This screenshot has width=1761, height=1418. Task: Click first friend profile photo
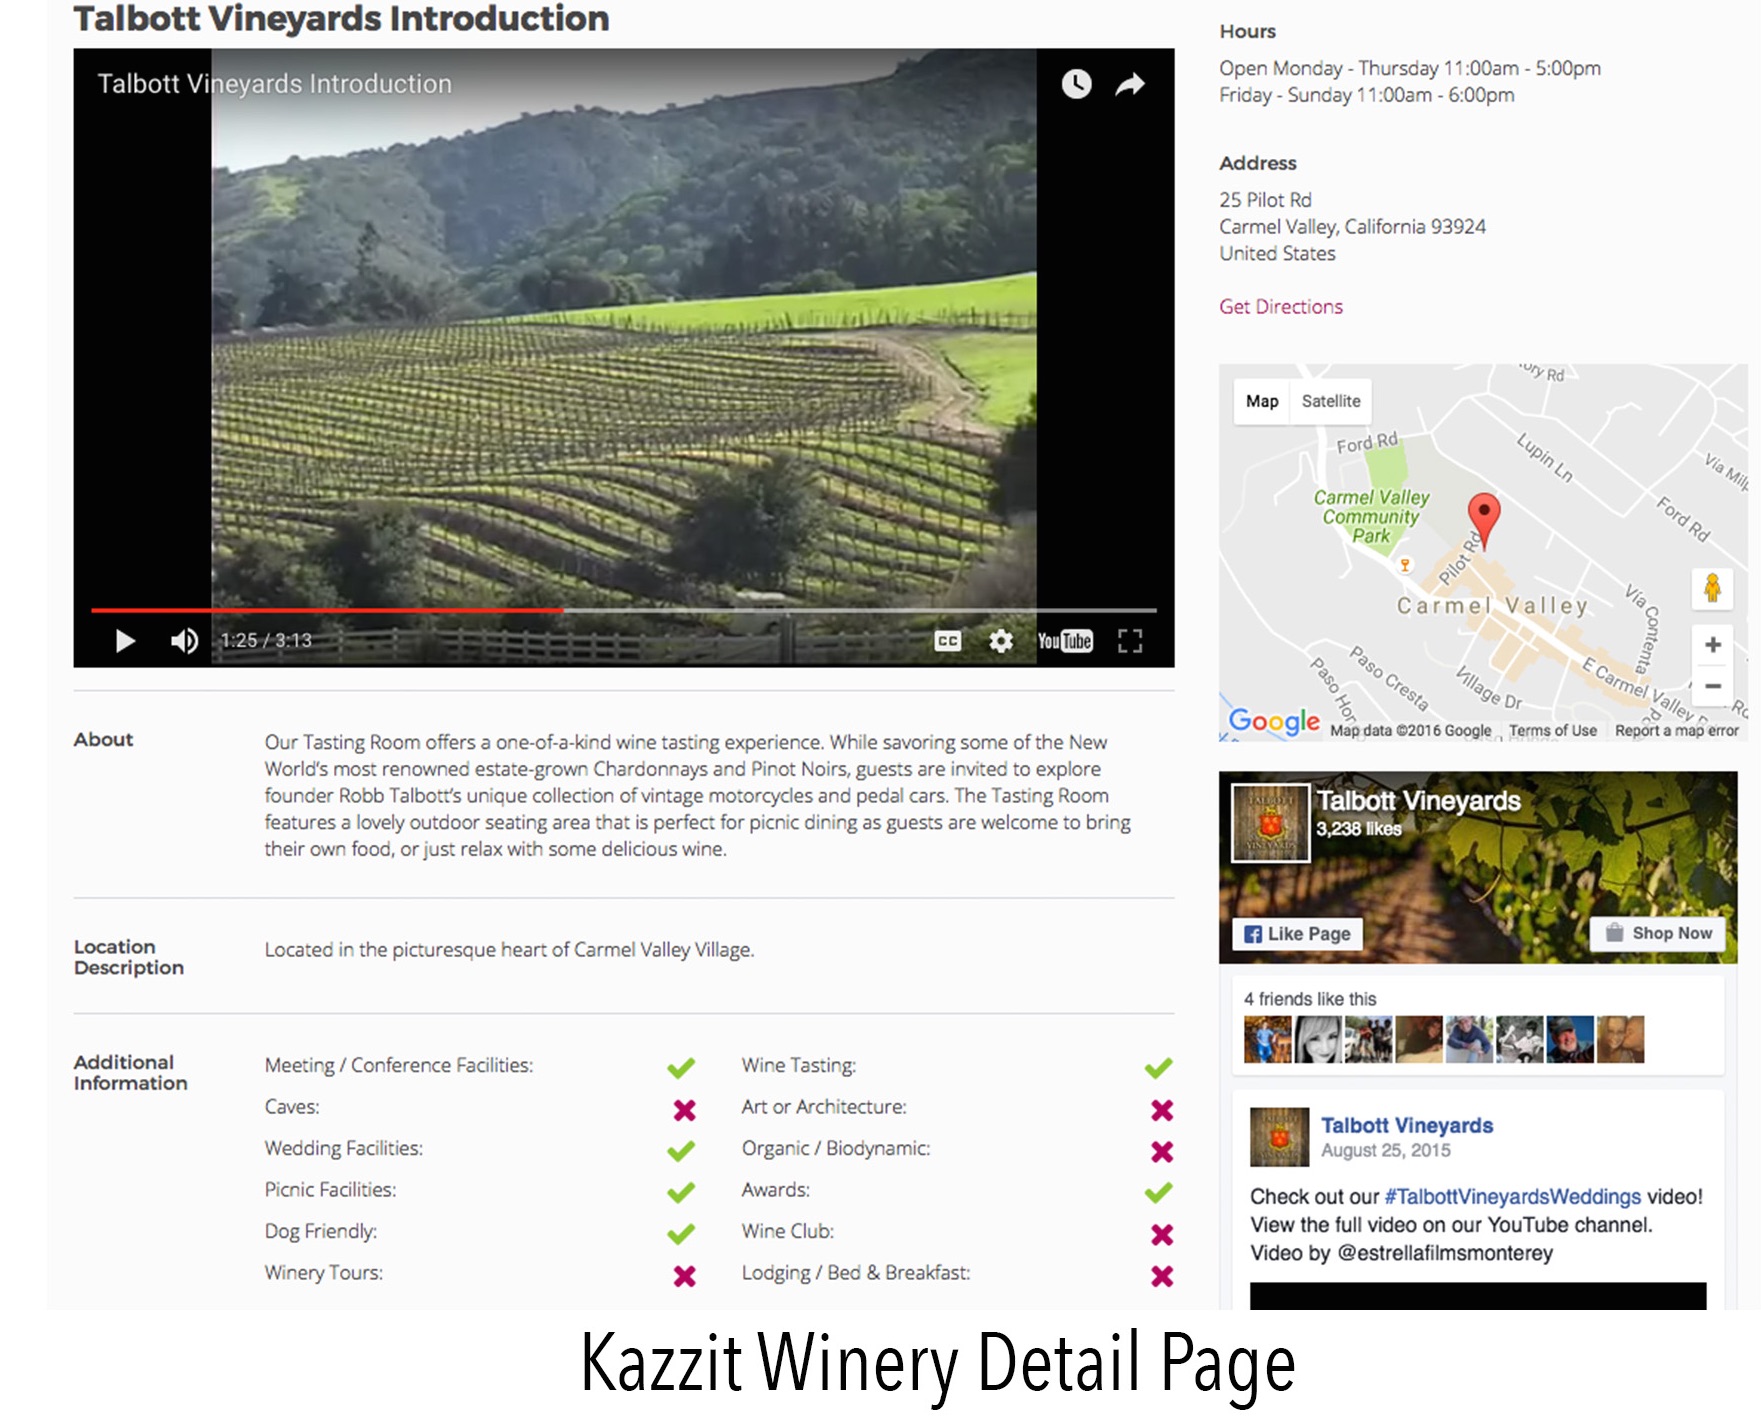[1267, 1039]
